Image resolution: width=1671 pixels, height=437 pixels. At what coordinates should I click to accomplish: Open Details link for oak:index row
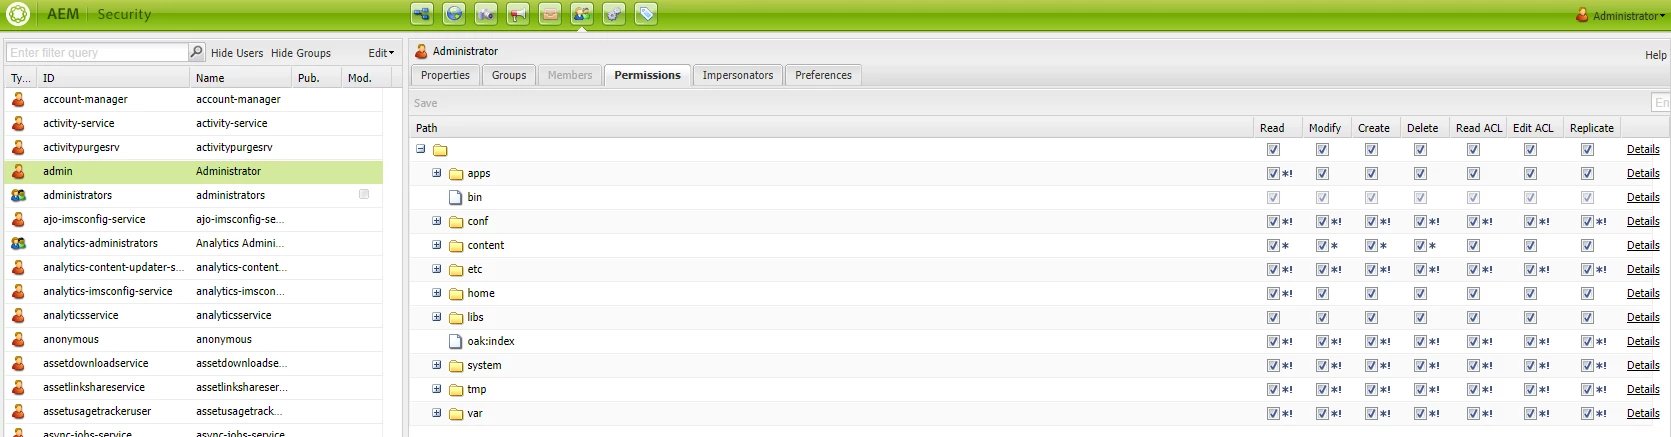click(x=1643, y=341)
